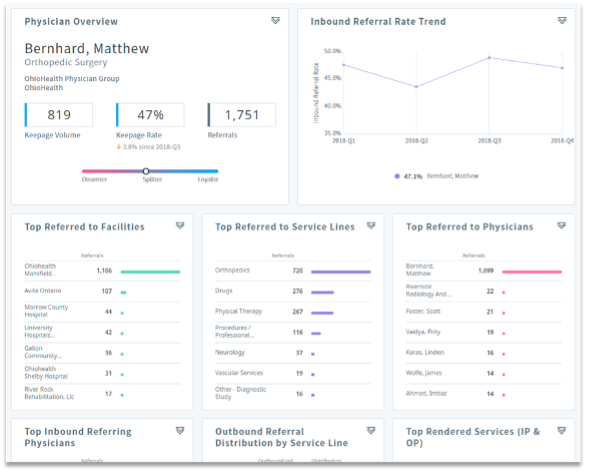This screenshot has width=589, height=474.
Task: Select Ohiohealth Shelby Hospital facility row
Action: [102, 373]
